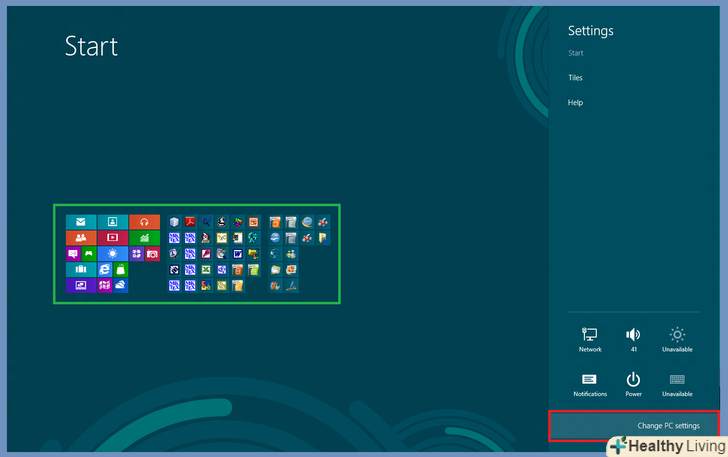The width and height of the screenshot is (728, 457).
Task: Open the purple tile with screen icon
Action: pyautogui.click(x=81, y=286)
